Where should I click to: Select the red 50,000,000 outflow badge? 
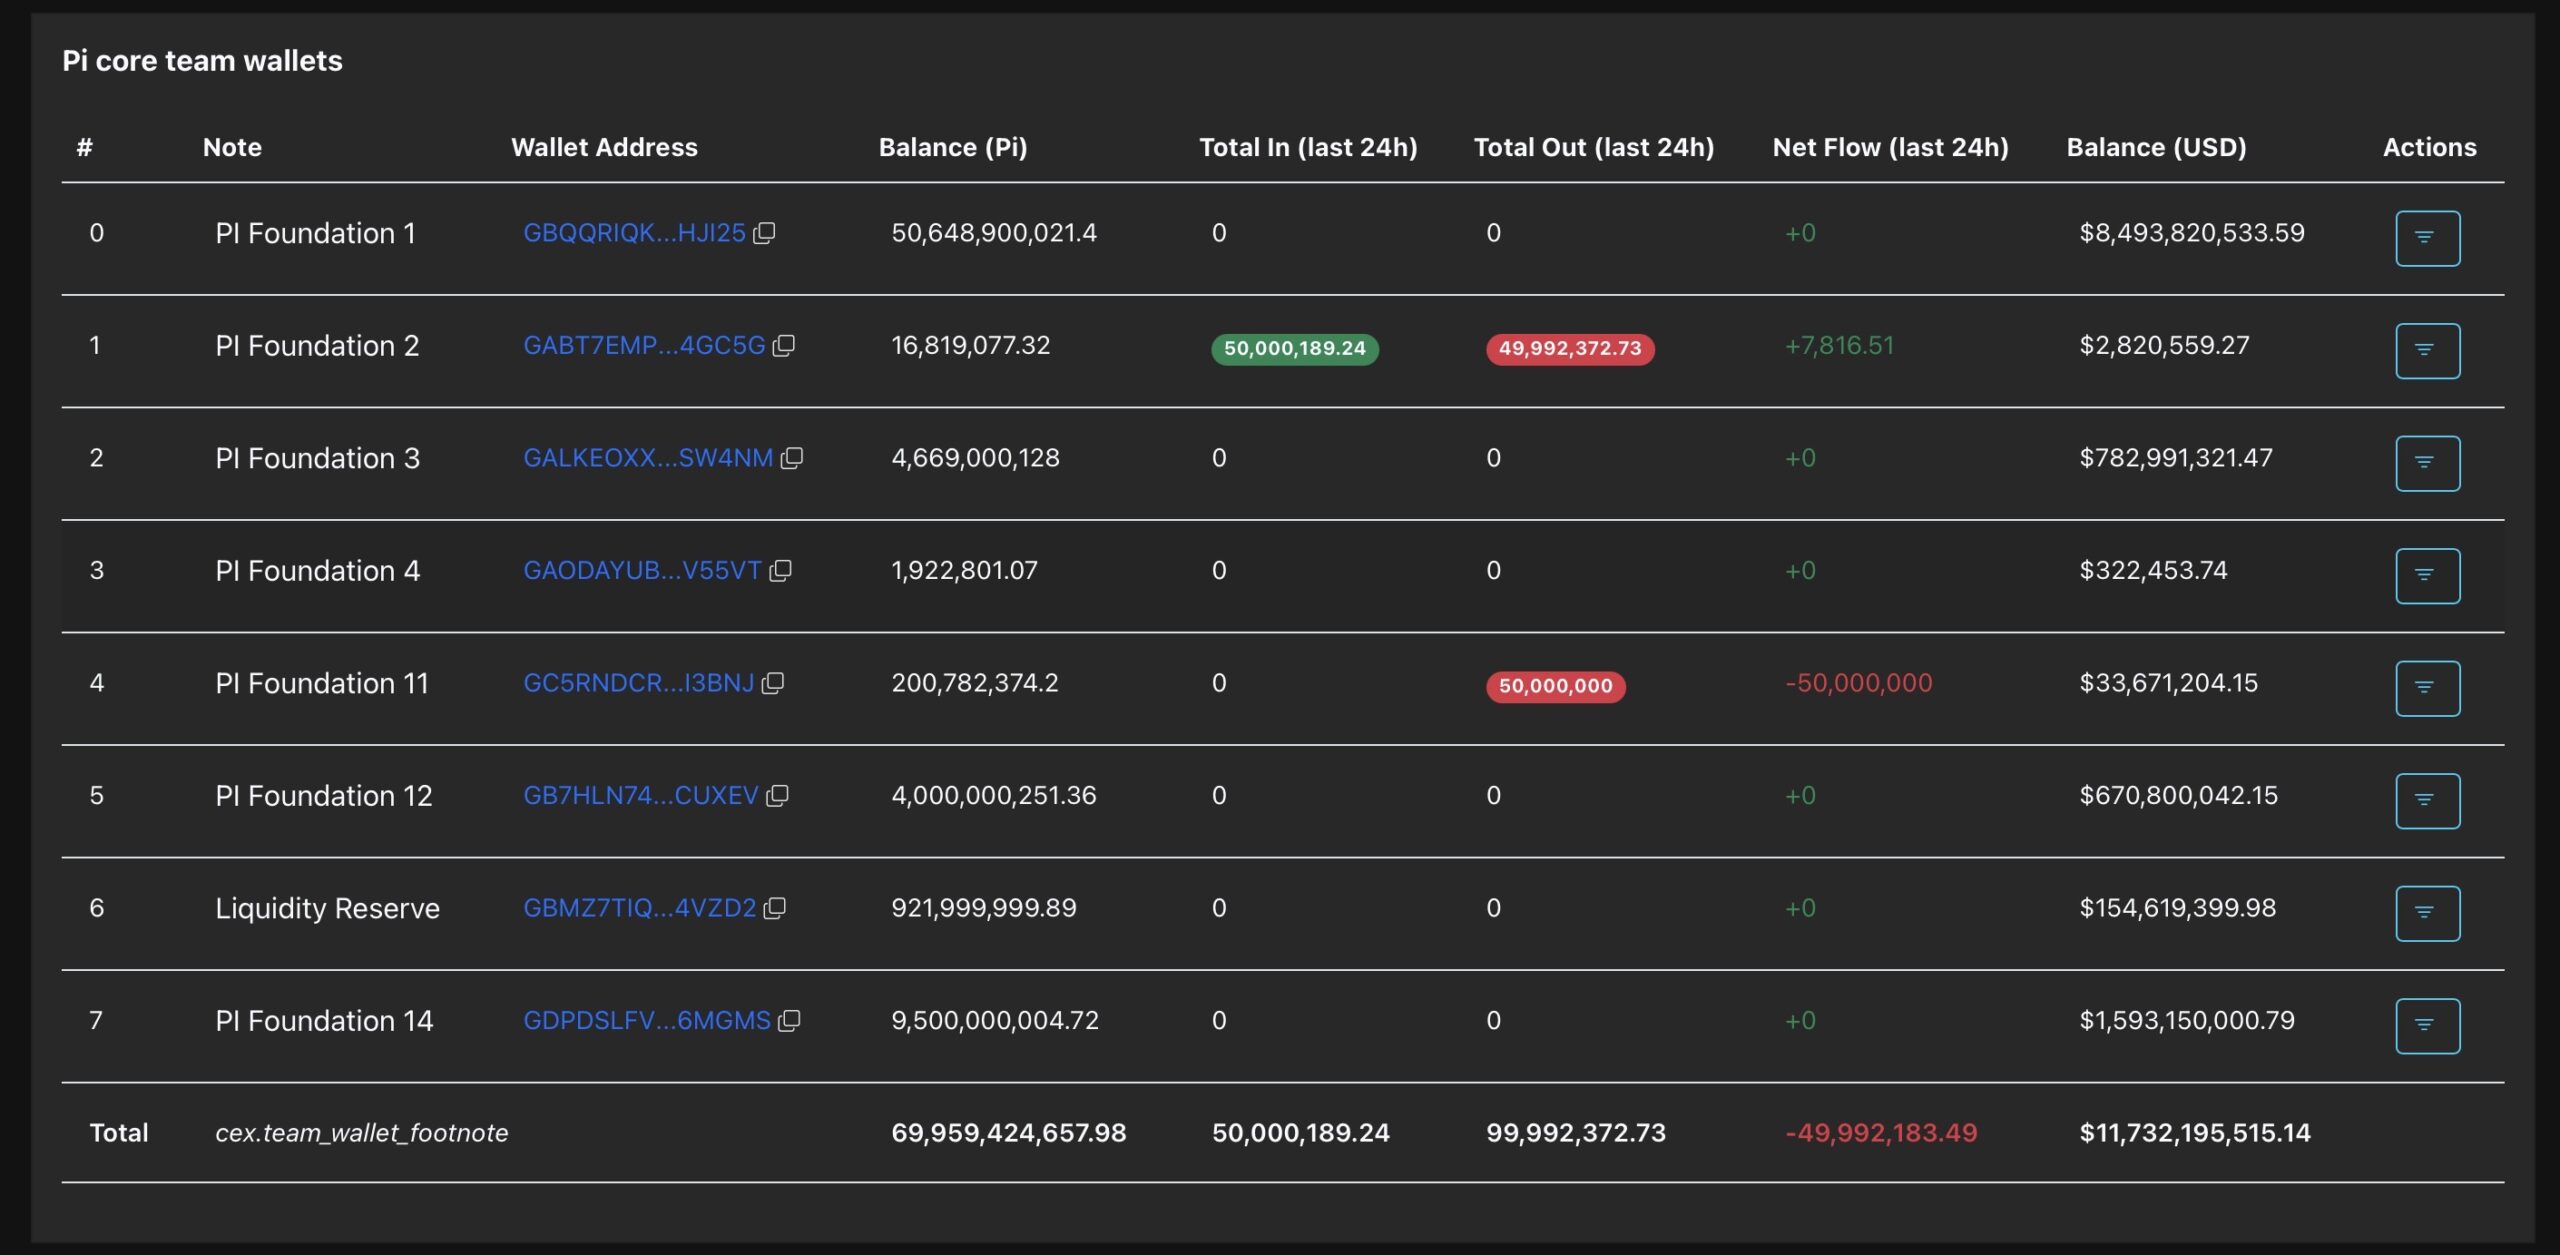point(1554,687)
